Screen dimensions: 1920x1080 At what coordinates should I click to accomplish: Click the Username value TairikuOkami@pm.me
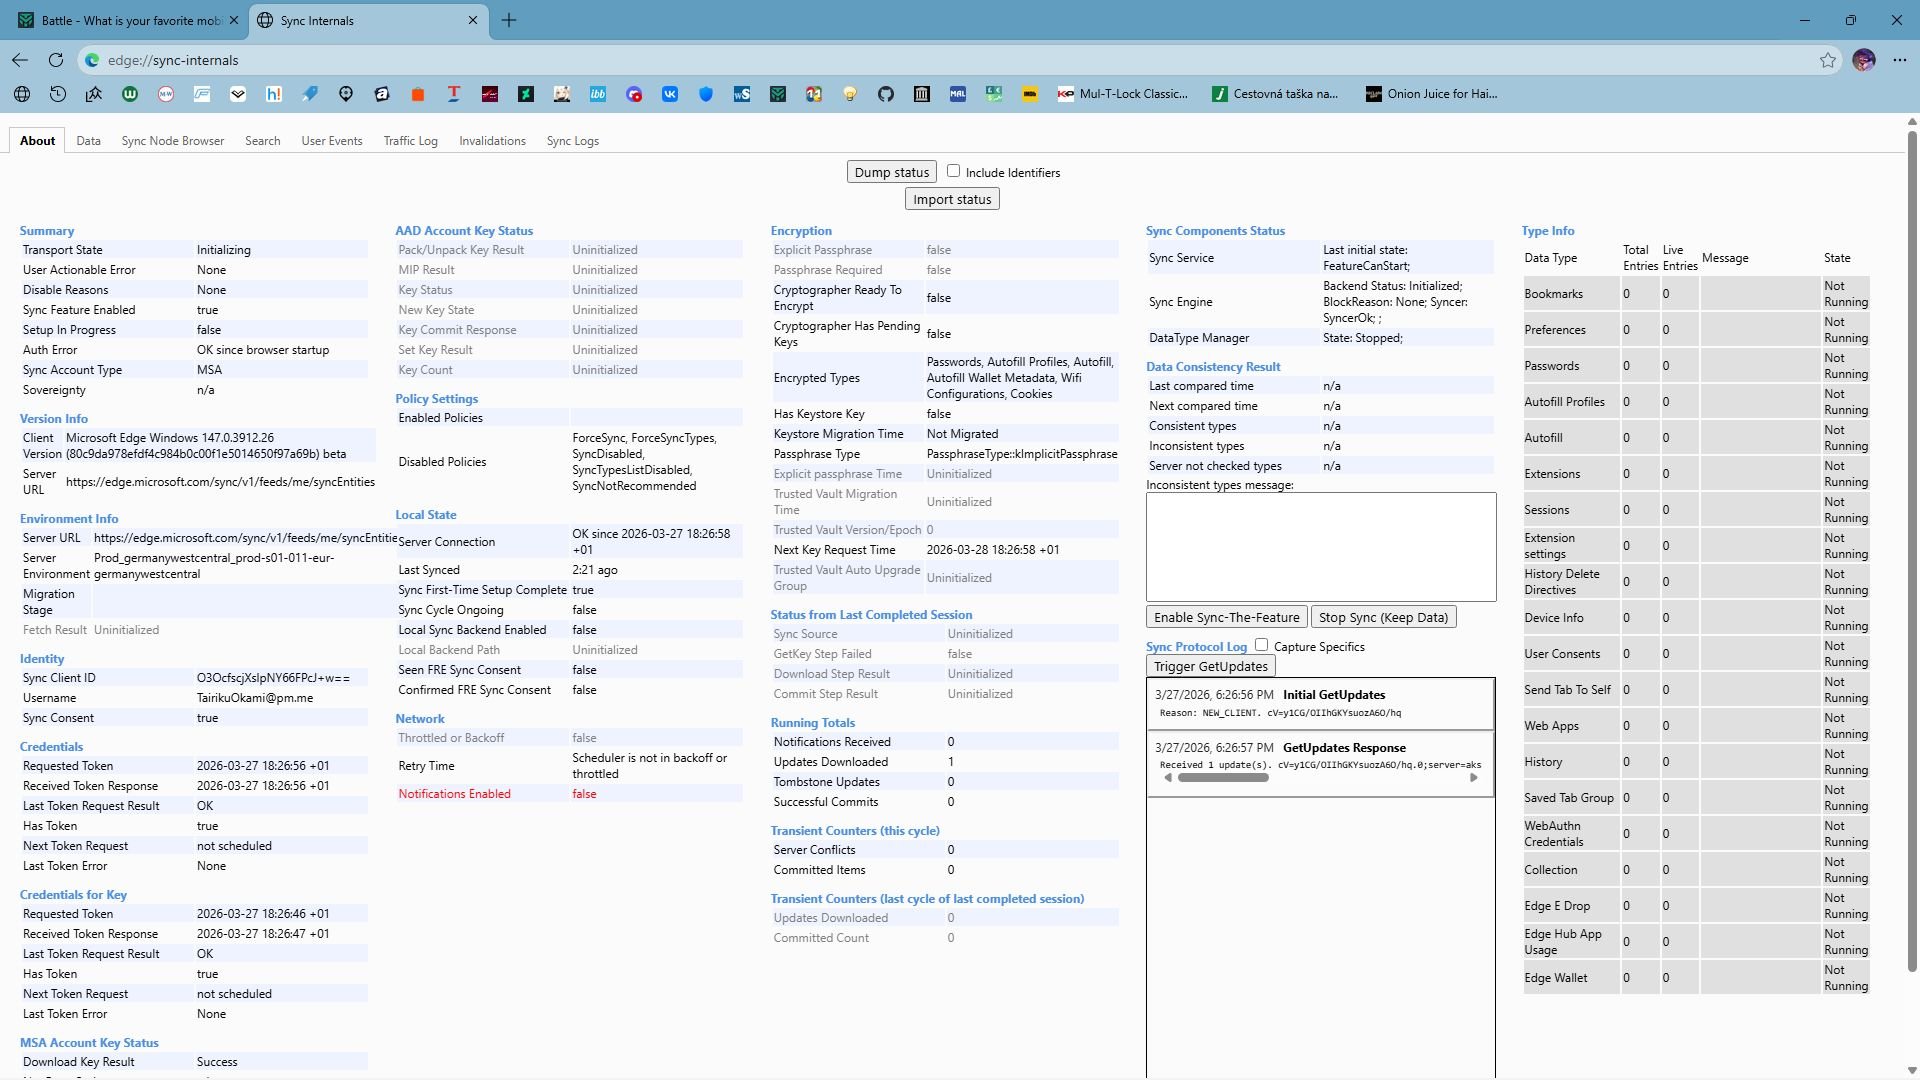255,698
